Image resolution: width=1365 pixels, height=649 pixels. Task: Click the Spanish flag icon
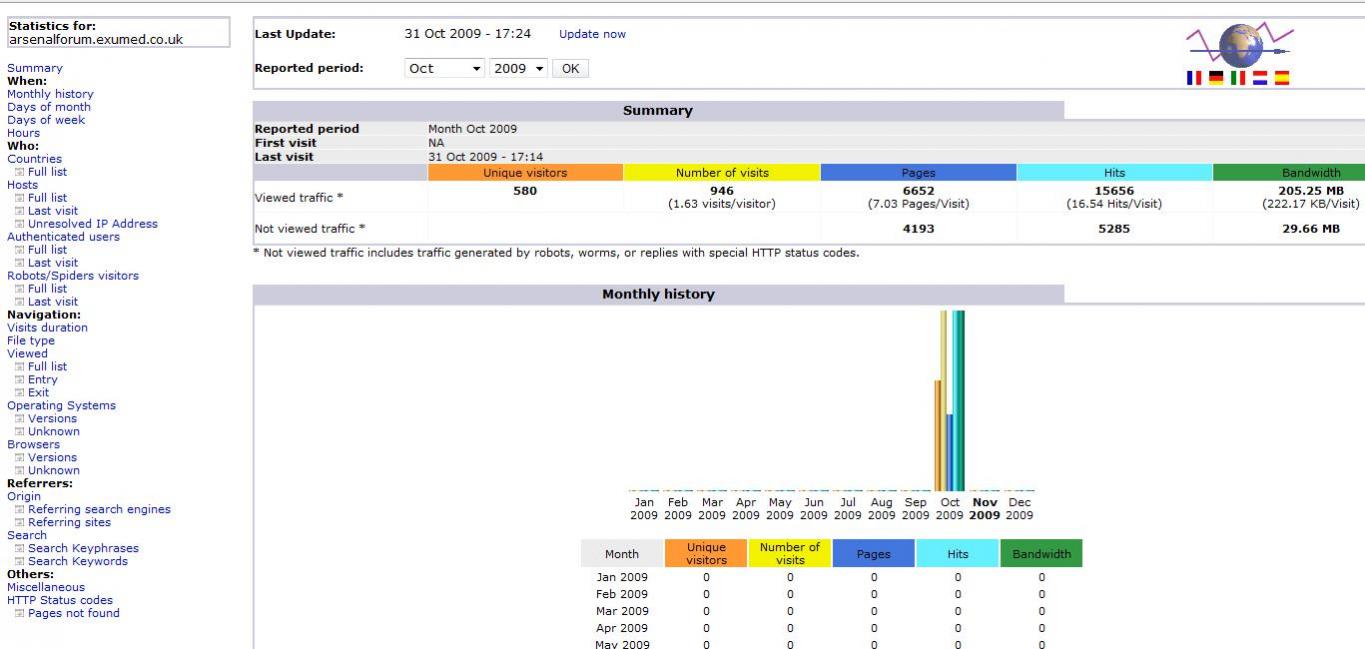point(1281,78)
